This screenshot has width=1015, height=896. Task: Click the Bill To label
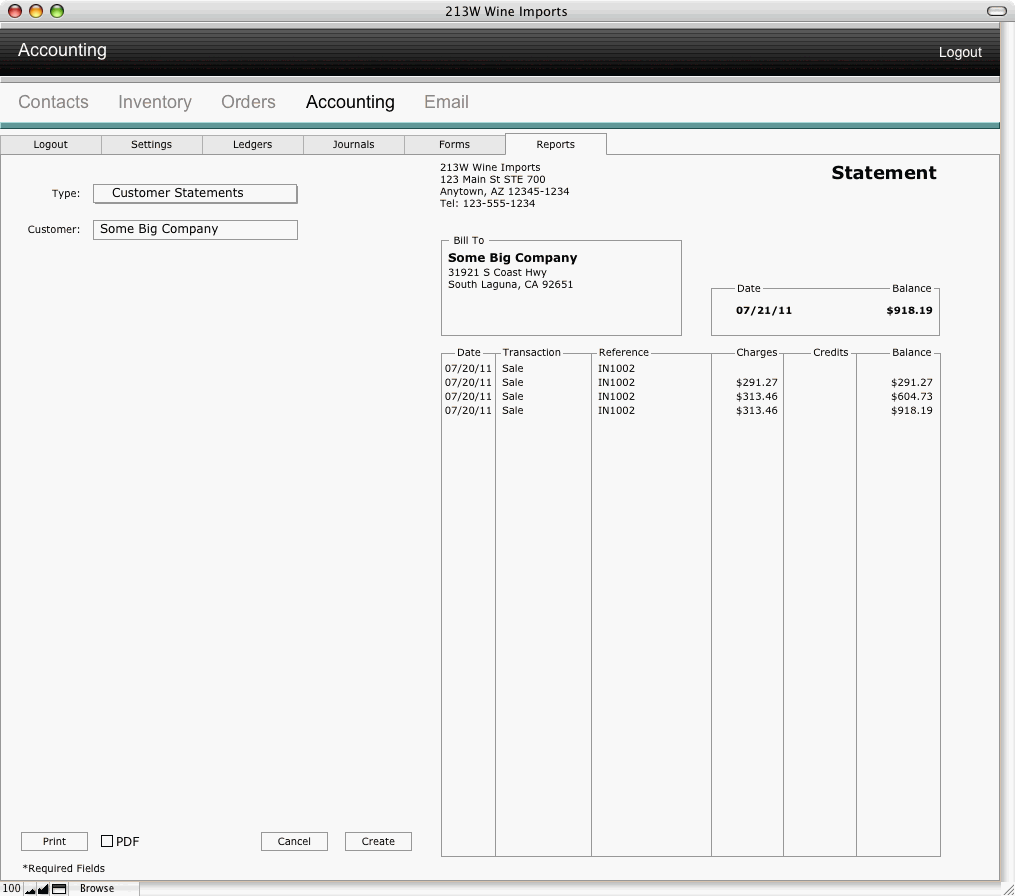pos(469,240)
